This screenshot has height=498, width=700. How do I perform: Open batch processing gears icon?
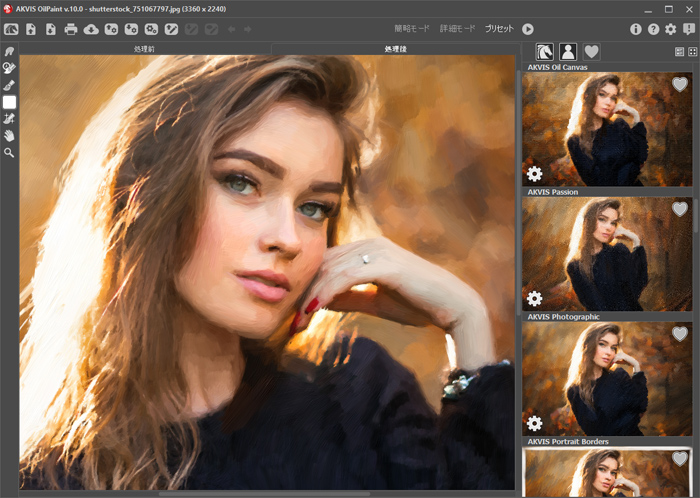[x=151, y=29]
